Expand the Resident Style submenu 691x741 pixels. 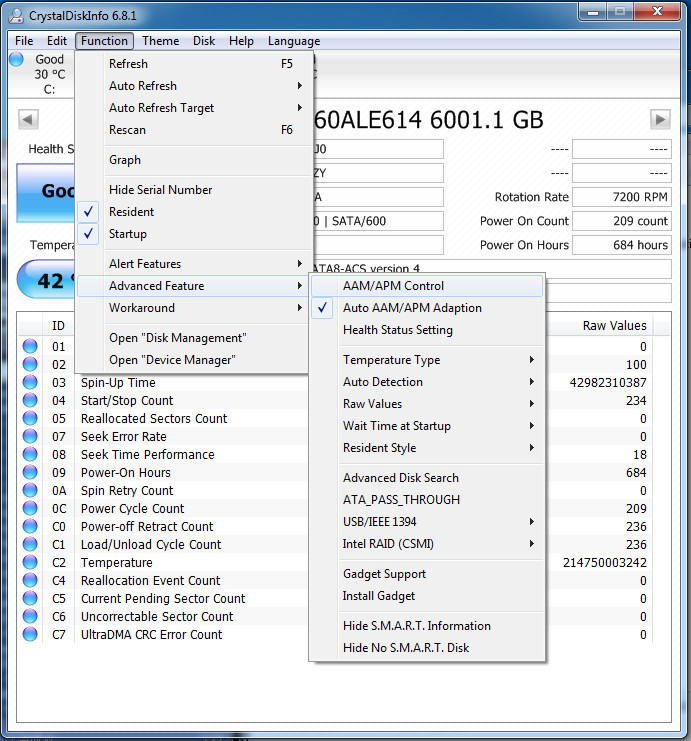427,448
